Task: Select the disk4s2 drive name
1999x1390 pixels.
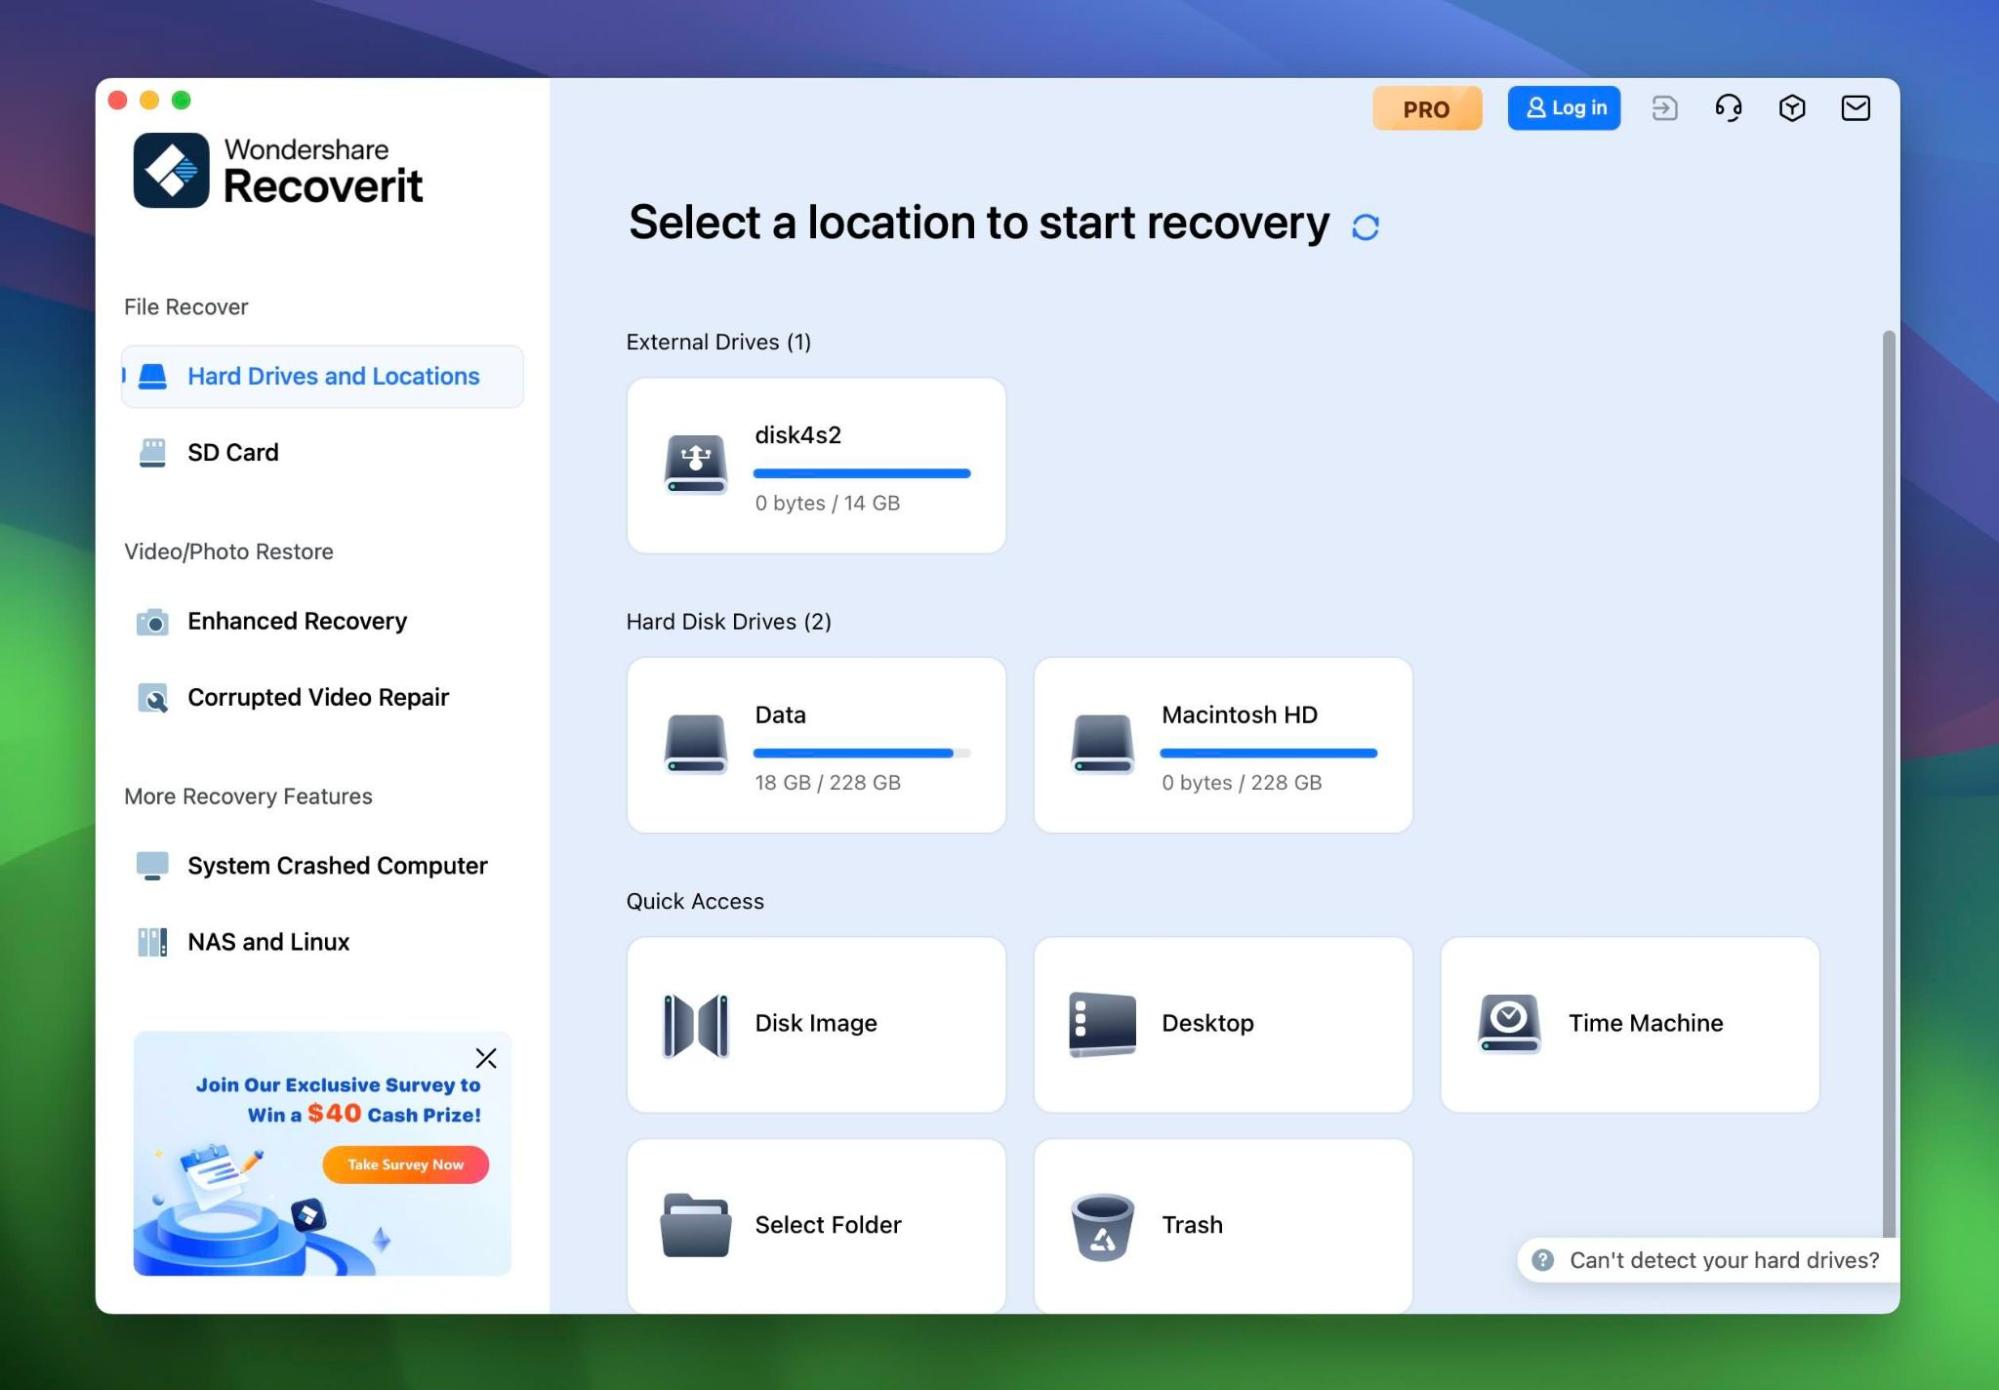Action: pyautogui.click(x=798, y=435)
